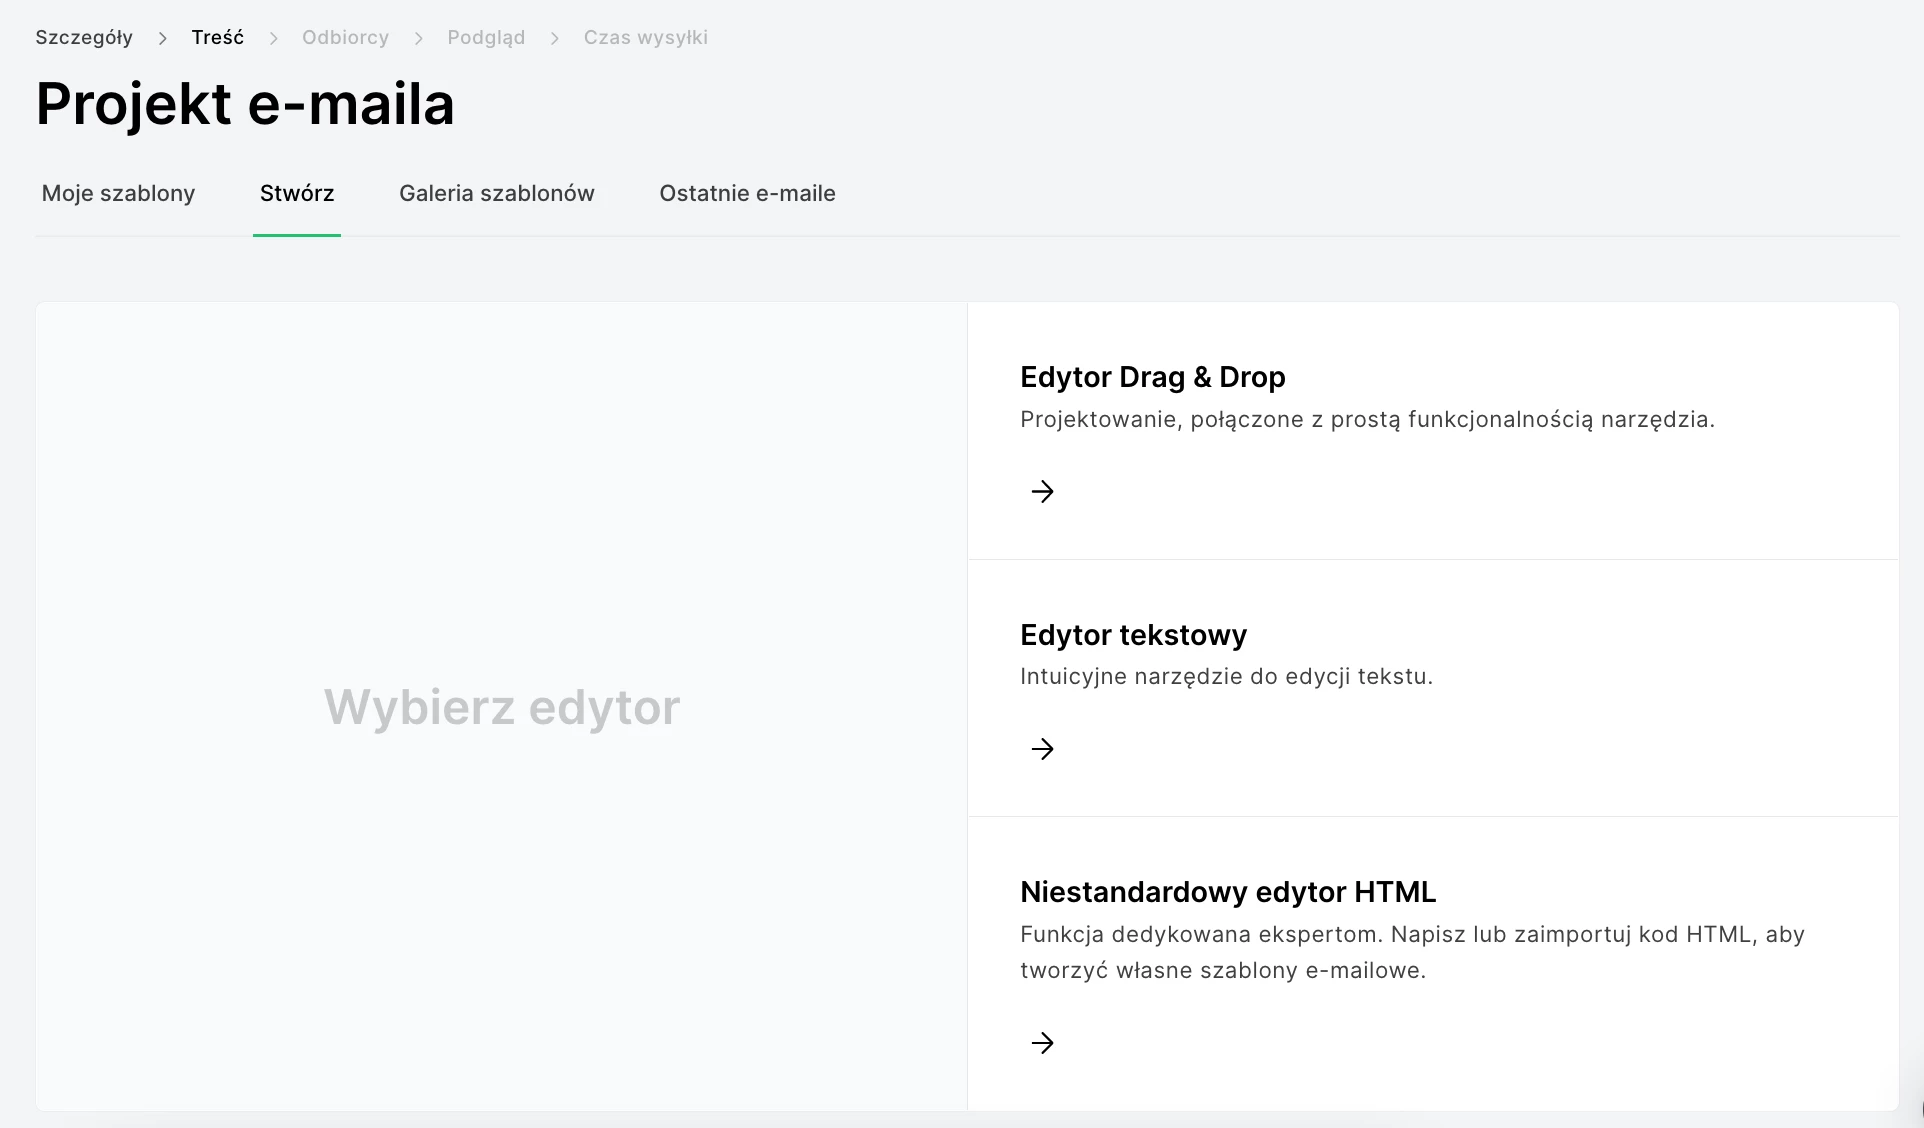
Task: Click the arrow icon under Edytor tekstowy
Action: click(1042, 749)
